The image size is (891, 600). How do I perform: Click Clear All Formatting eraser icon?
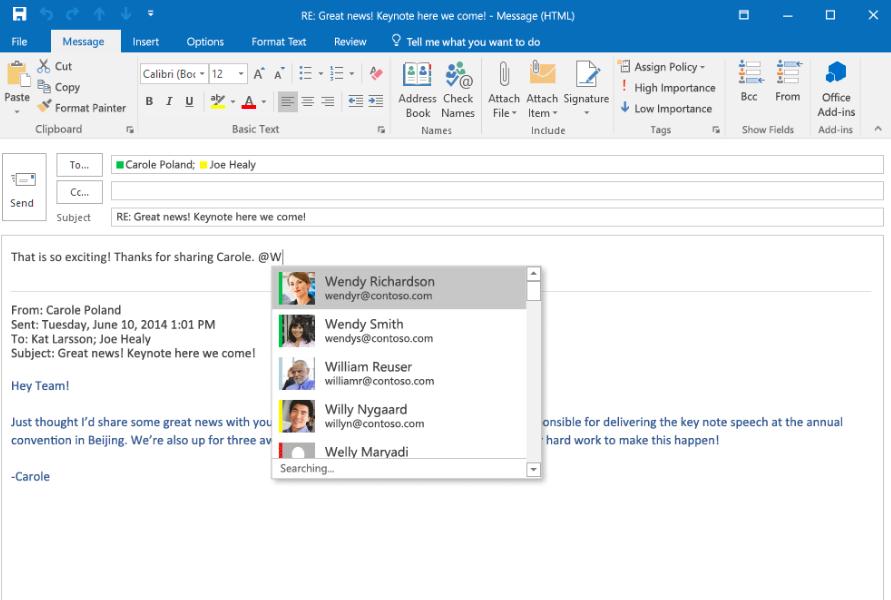point(376,73)
